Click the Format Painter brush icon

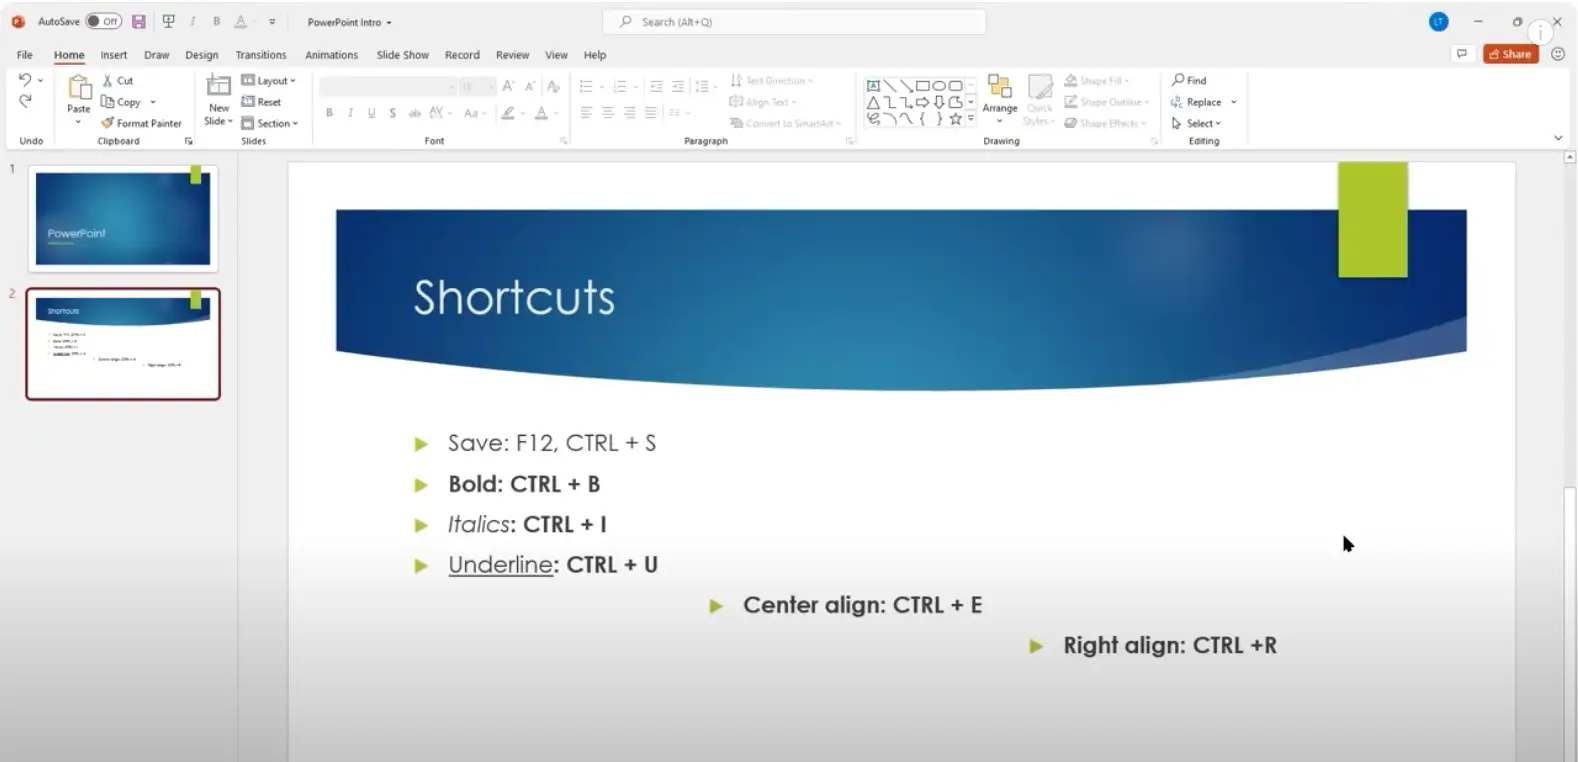click(x=107, y=123)
